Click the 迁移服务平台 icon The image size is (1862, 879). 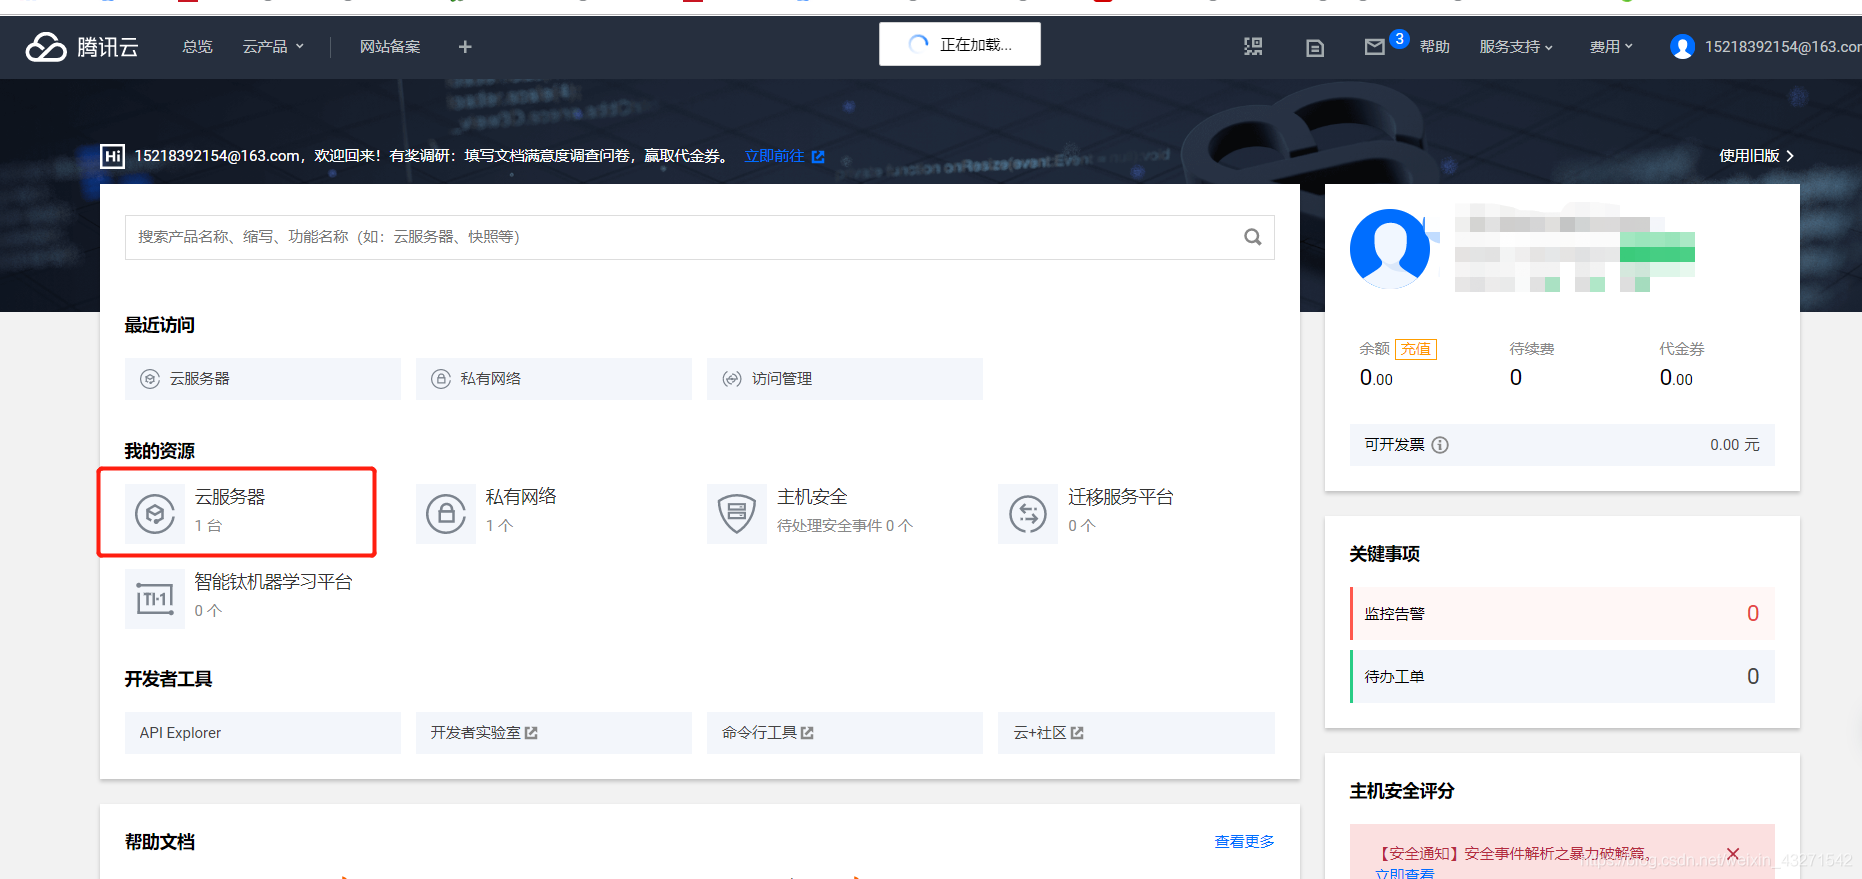click(x=1028, y=514)
